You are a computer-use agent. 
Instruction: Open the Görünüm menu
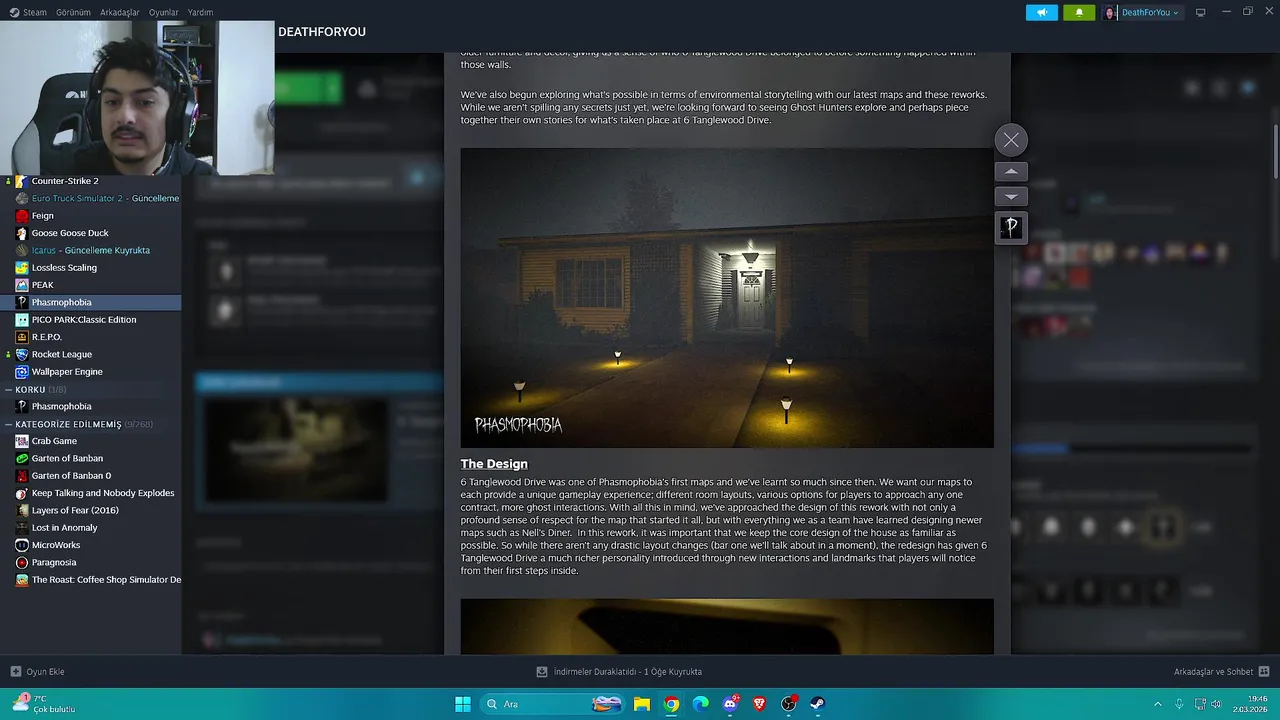73,12
